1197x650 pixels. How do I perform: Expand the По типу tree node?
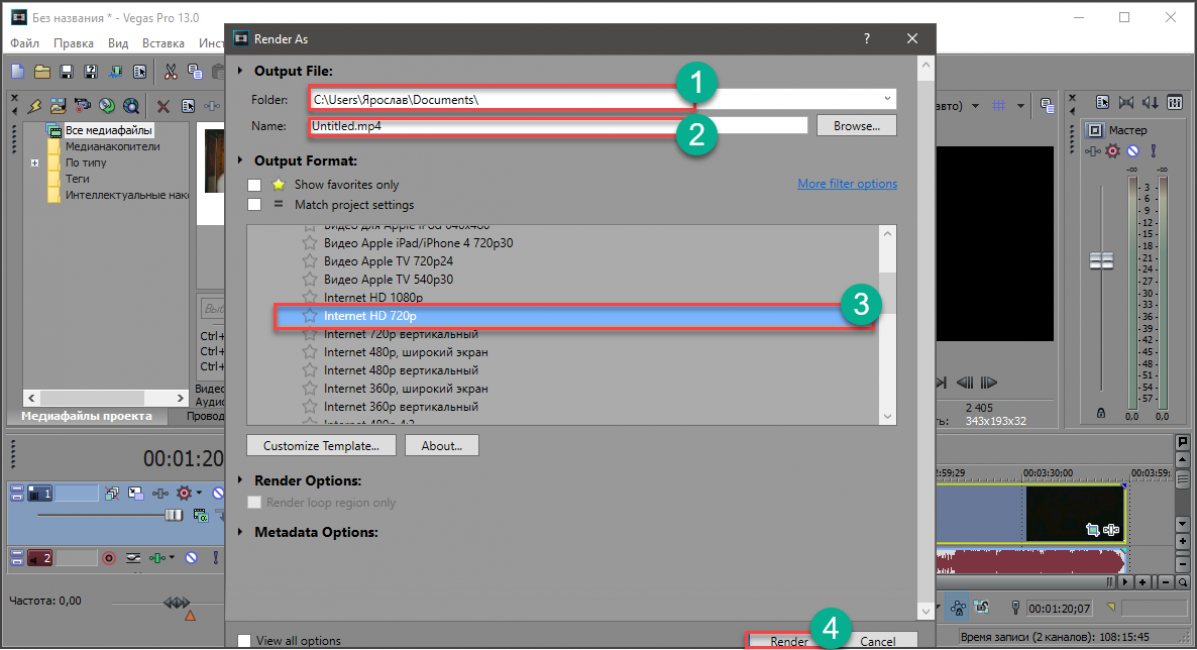point(35,163)
